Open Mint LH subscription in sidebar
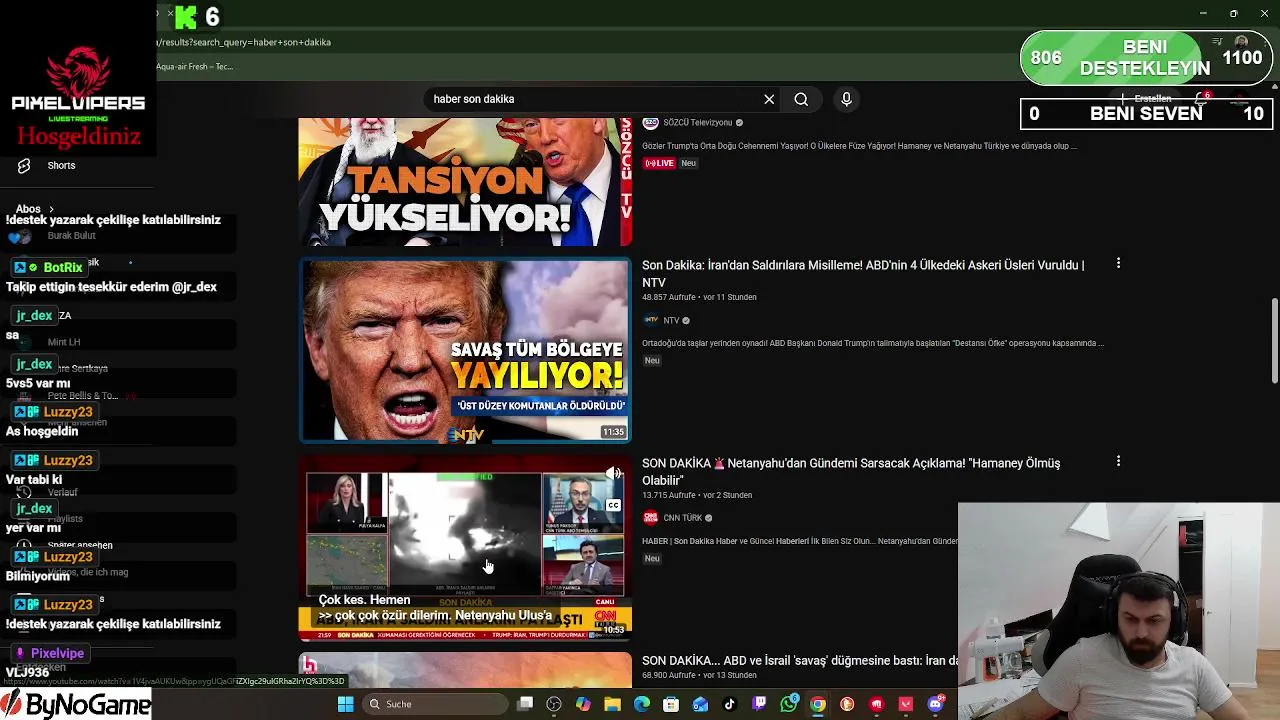 [64, 342]
